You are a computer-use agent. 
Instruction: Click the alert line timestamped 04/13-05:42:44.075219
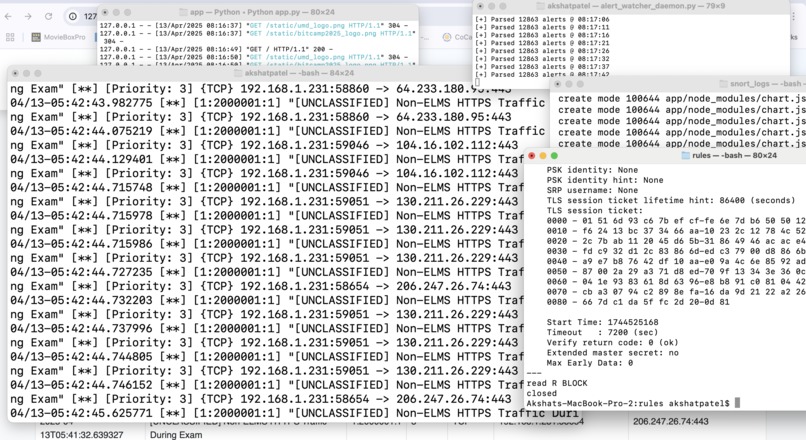click(x=278, y=131)
